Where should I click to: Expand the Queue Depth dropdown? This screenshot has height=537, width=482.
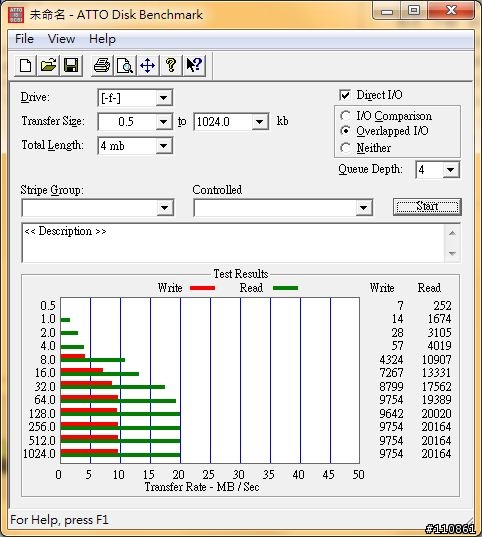coord(450,170)
